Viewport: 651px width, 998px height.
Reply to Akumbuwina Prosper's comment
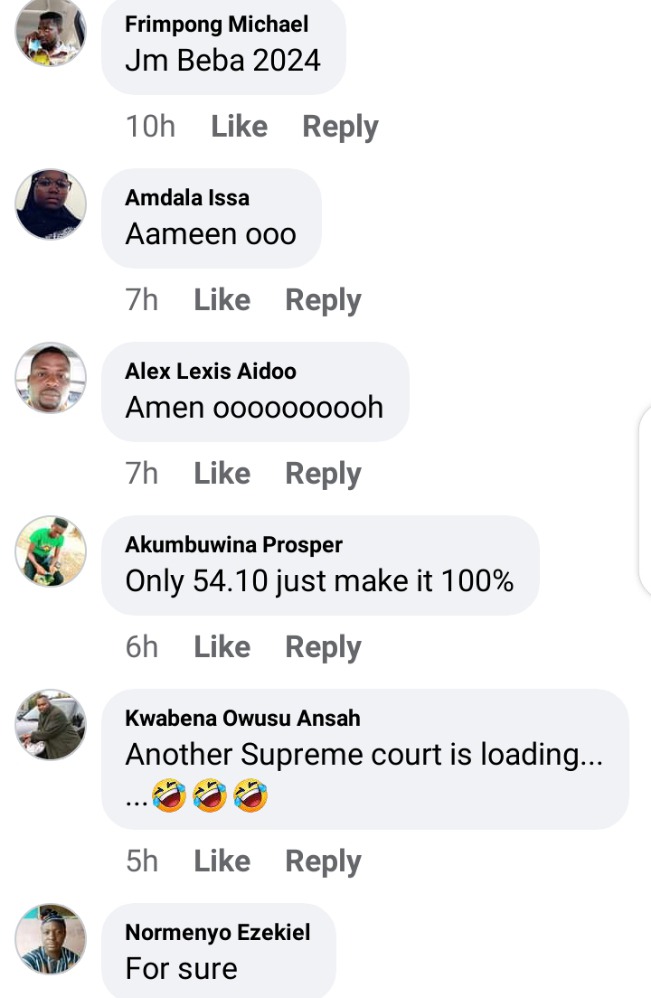pos(323,647)
